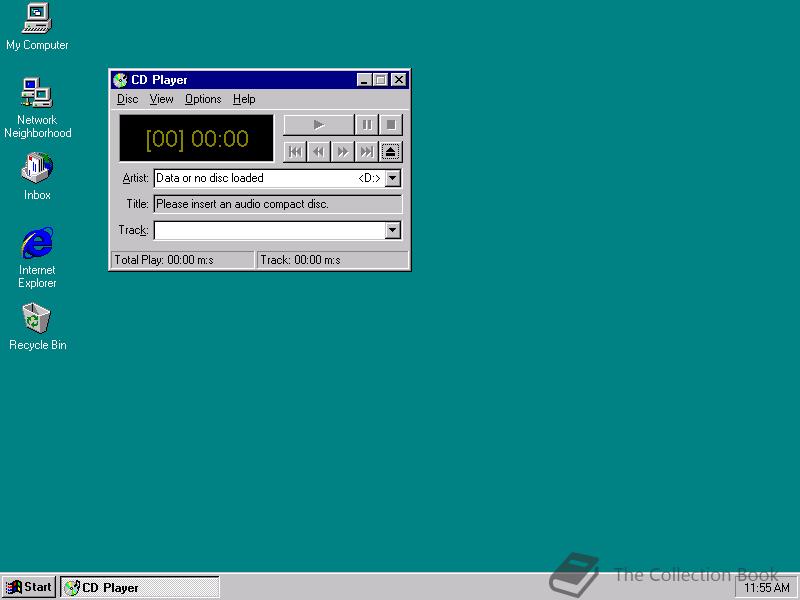This screenshot has height=600, width=800.
Task: Click the Stop button in CD Player
Action: (x=391, y=125)
